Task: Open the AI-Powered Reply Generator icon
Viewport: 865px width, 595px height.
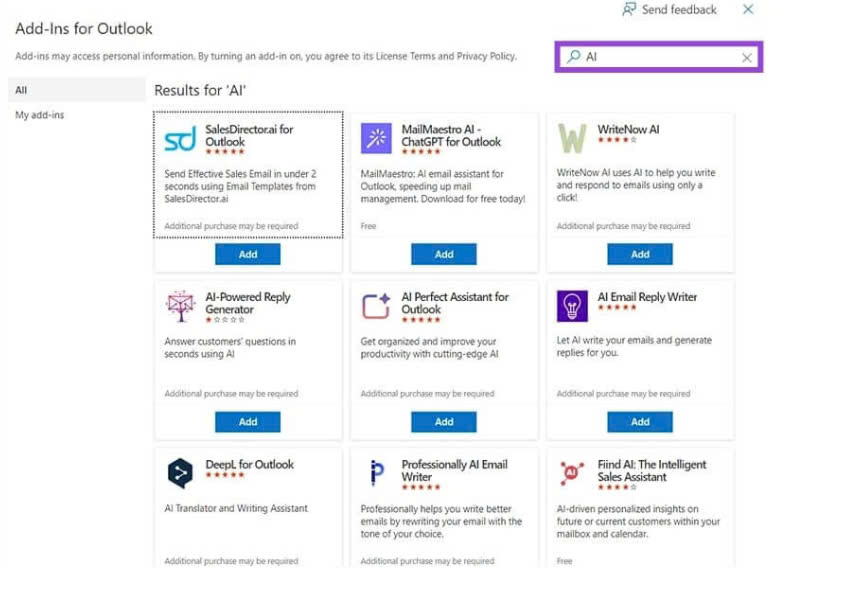Action: pyautogui.click(x=180, y=307)
